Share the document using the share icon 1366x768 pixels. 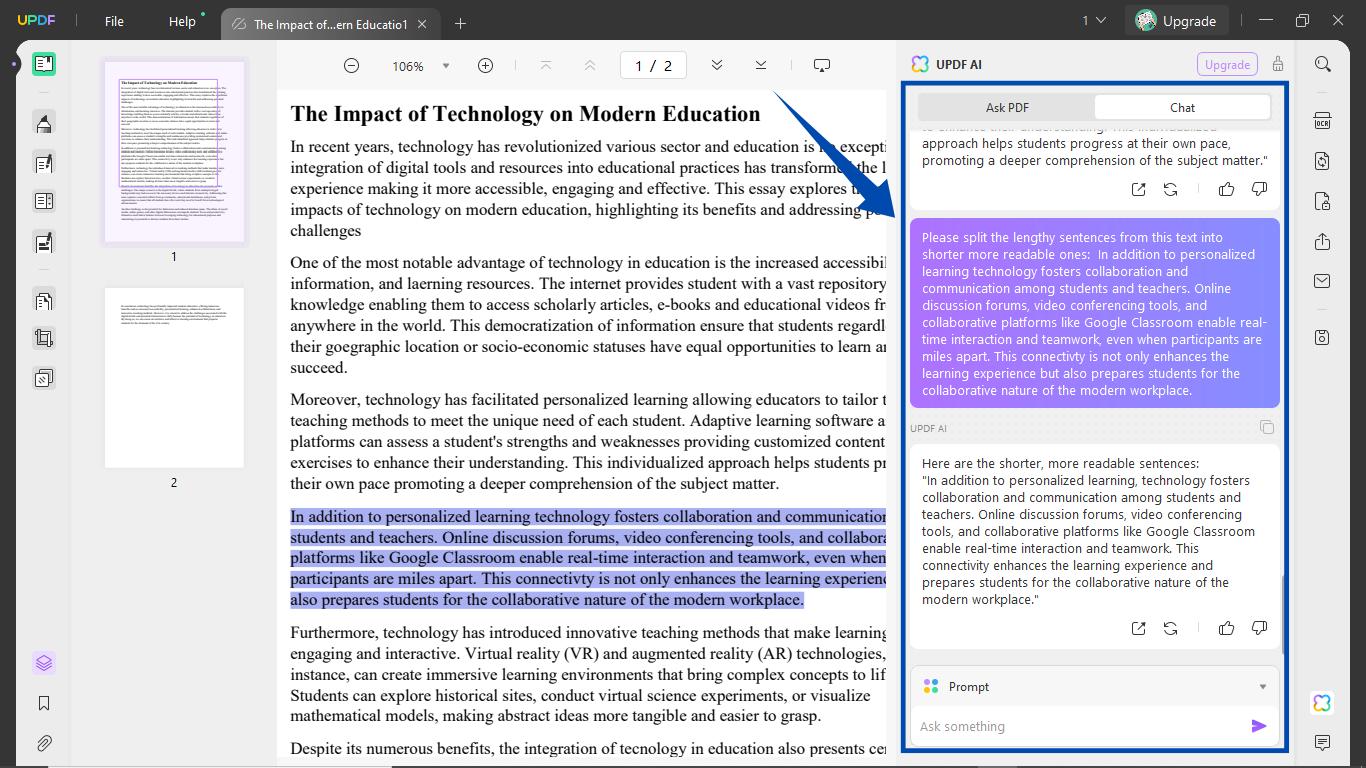tap(1322, 241)
